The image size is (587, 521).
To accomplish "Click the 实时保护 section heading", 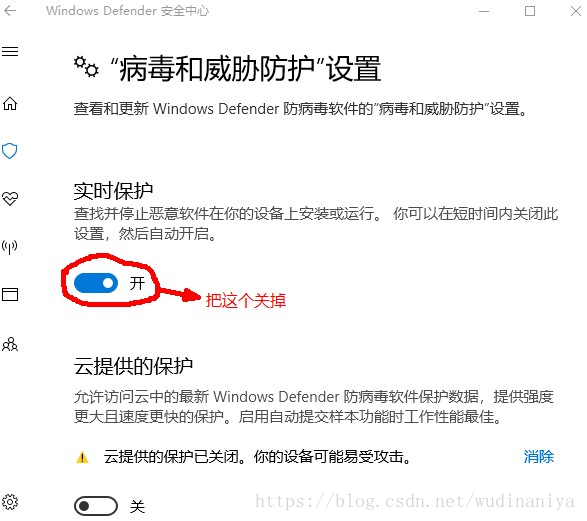I will click(113, 191).
